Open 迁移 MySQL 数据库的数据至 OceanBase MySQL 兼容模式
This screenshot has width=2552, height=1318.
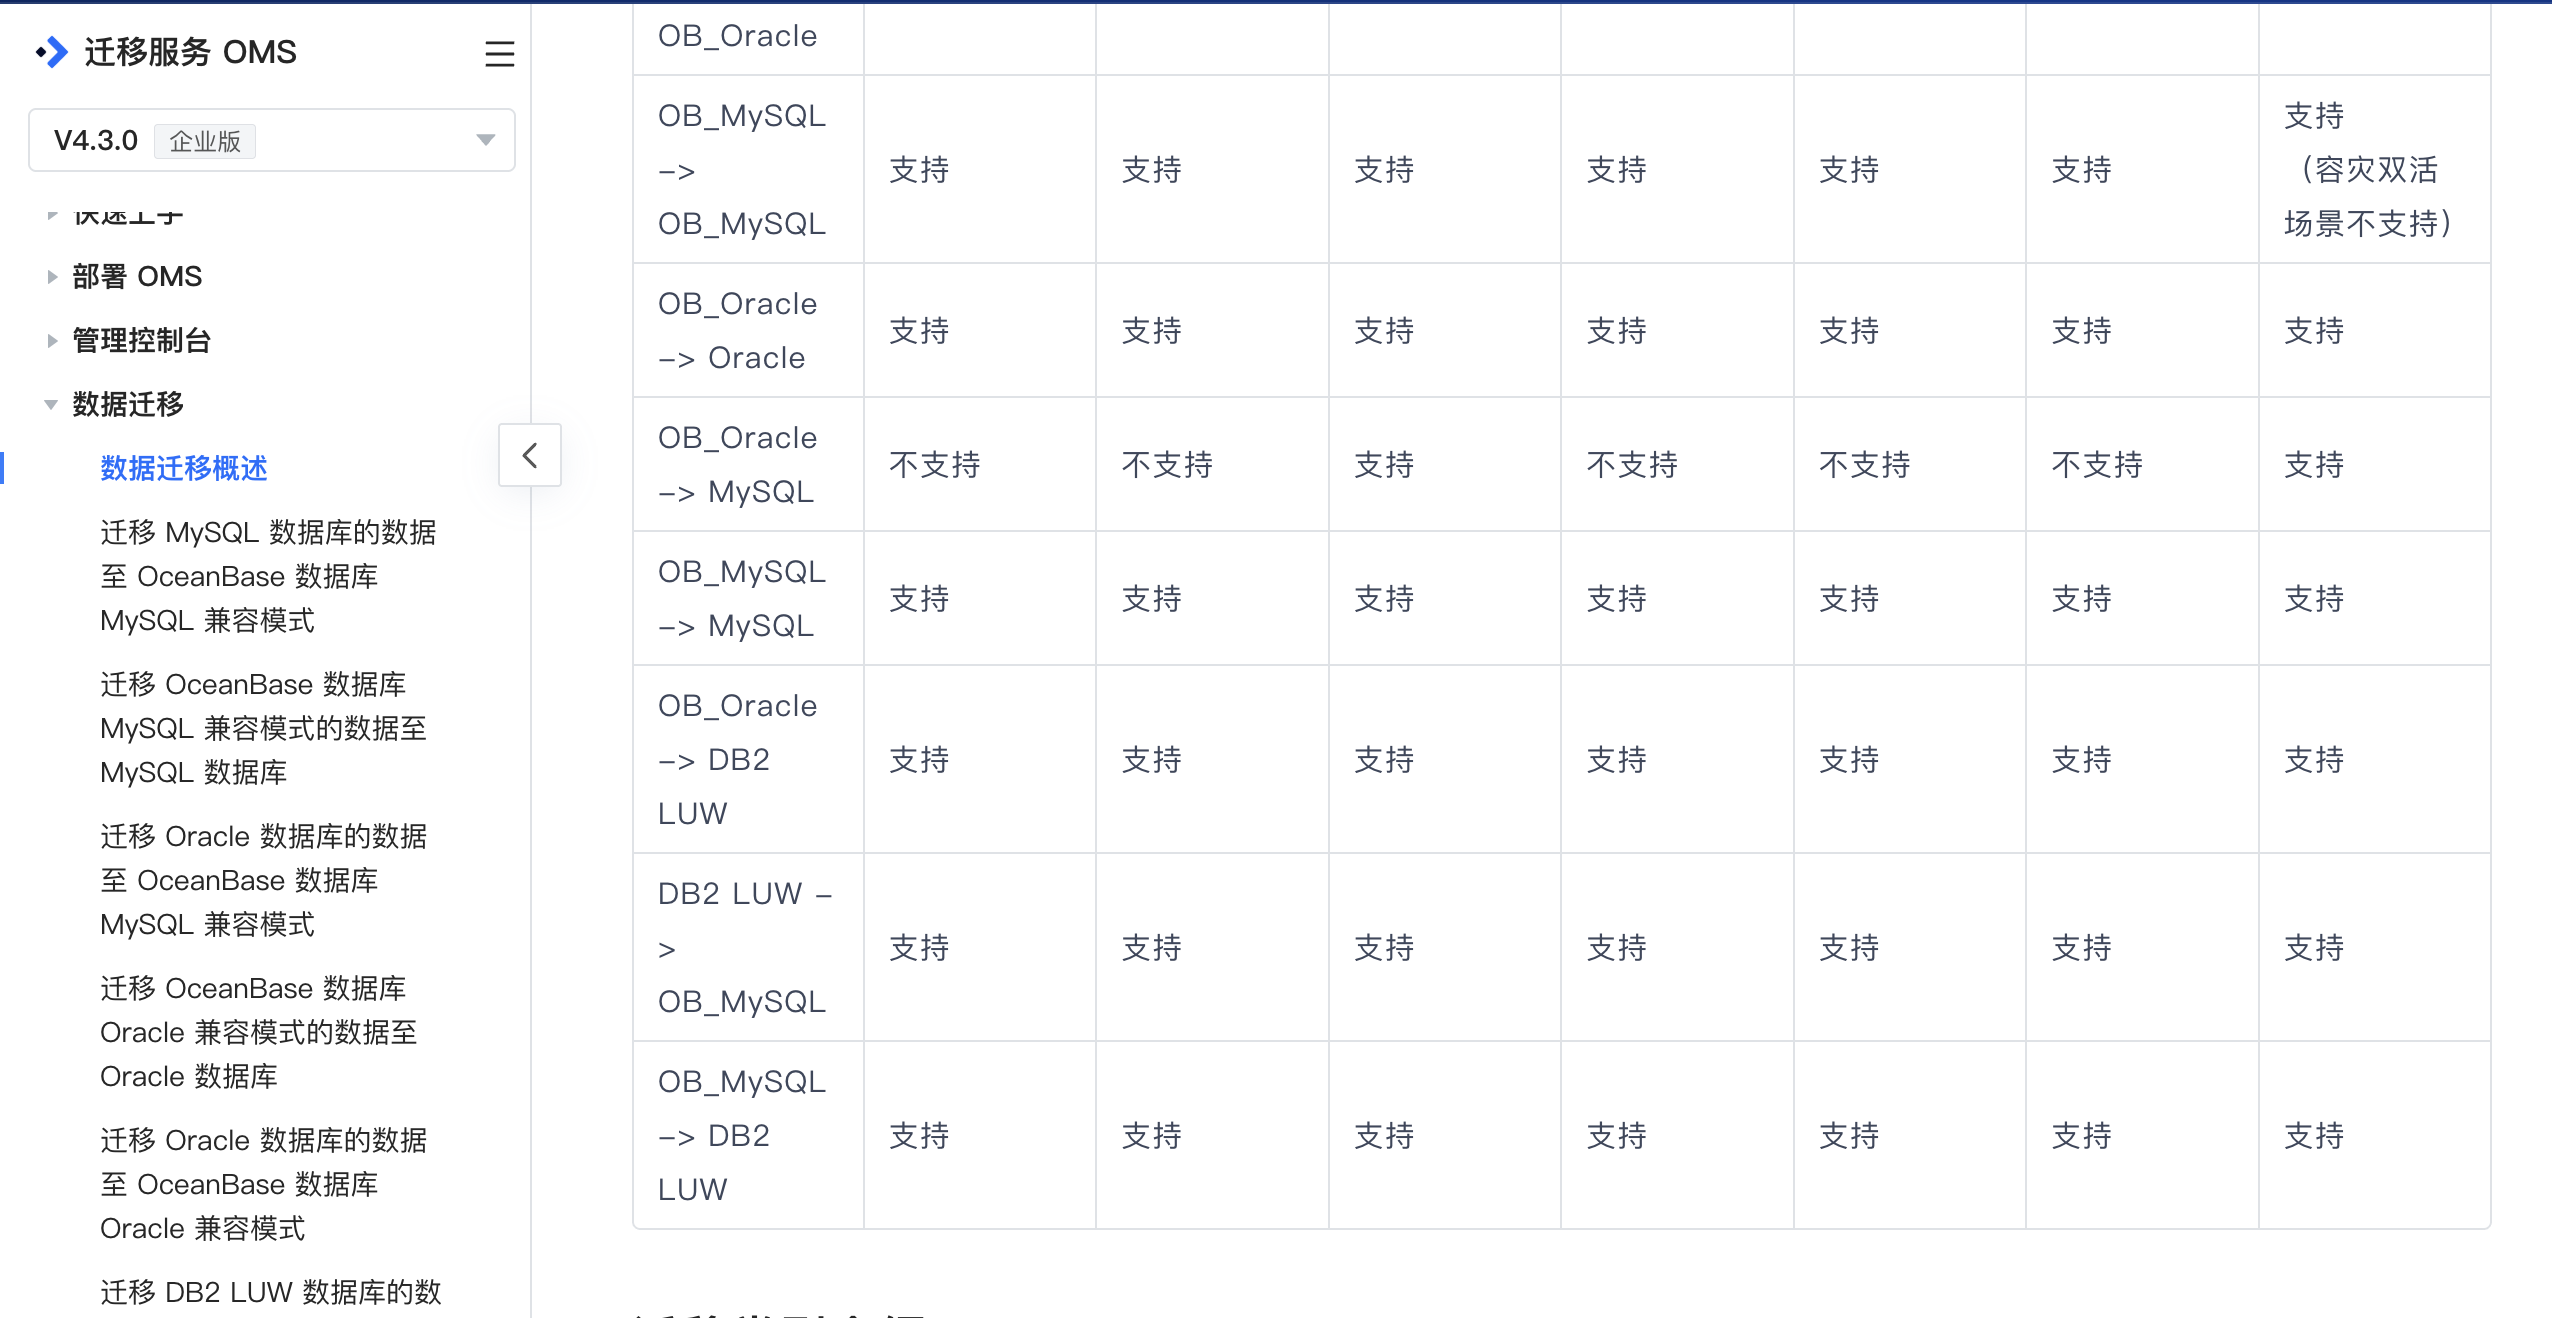(268, 576)
